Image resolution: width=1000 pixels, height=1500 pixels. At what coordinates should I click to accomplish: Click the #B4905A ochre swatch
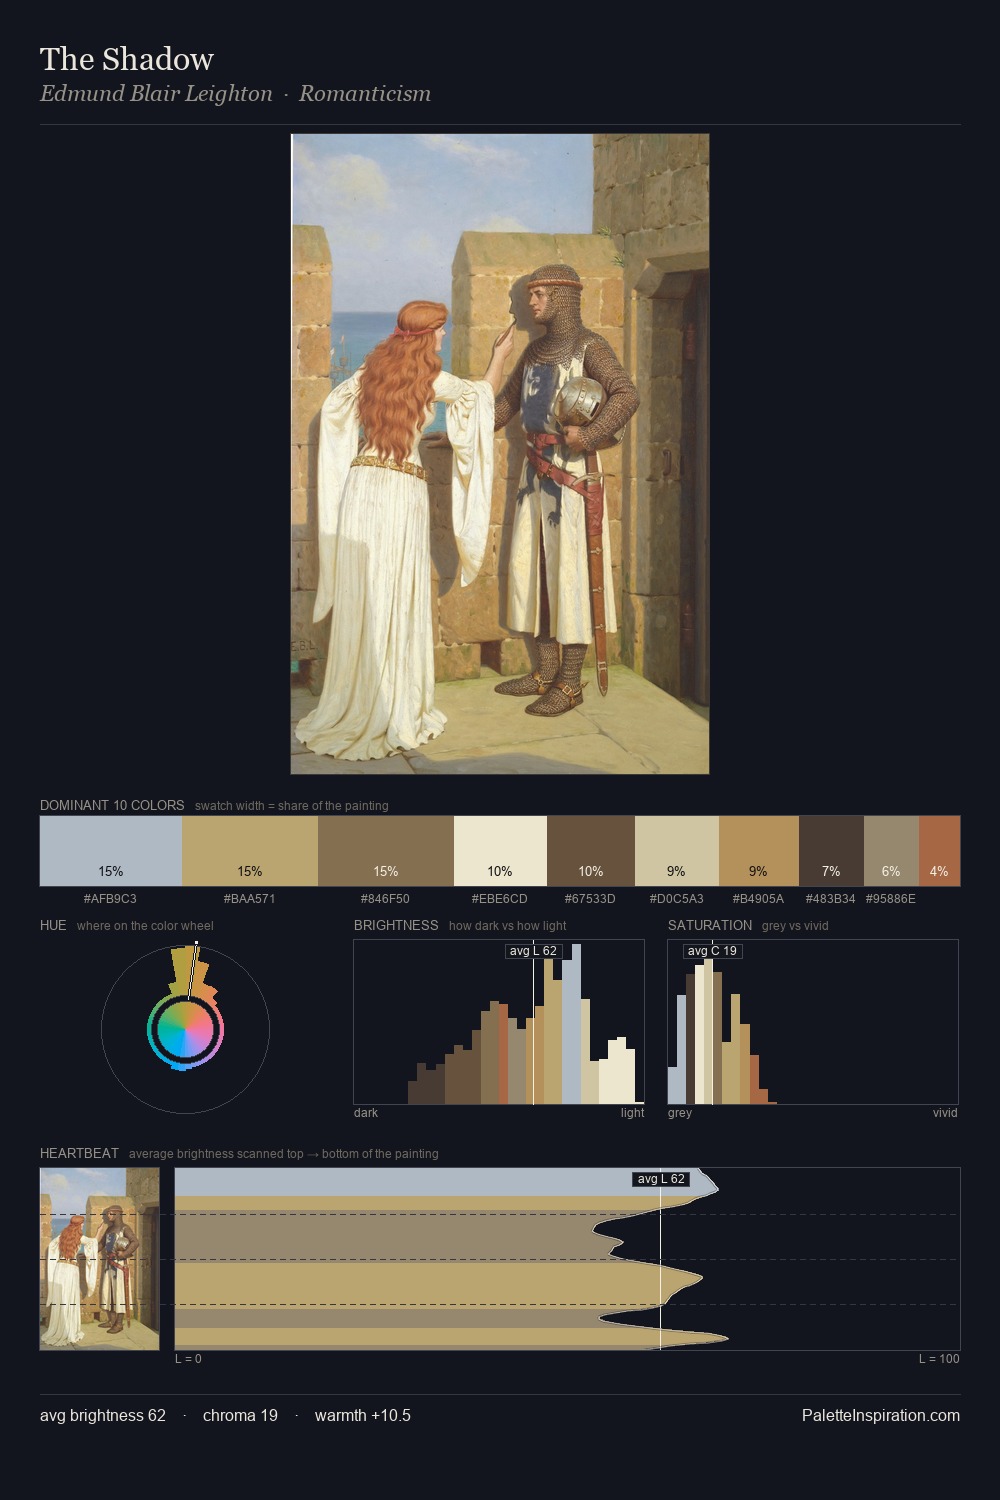coord(759,851)
